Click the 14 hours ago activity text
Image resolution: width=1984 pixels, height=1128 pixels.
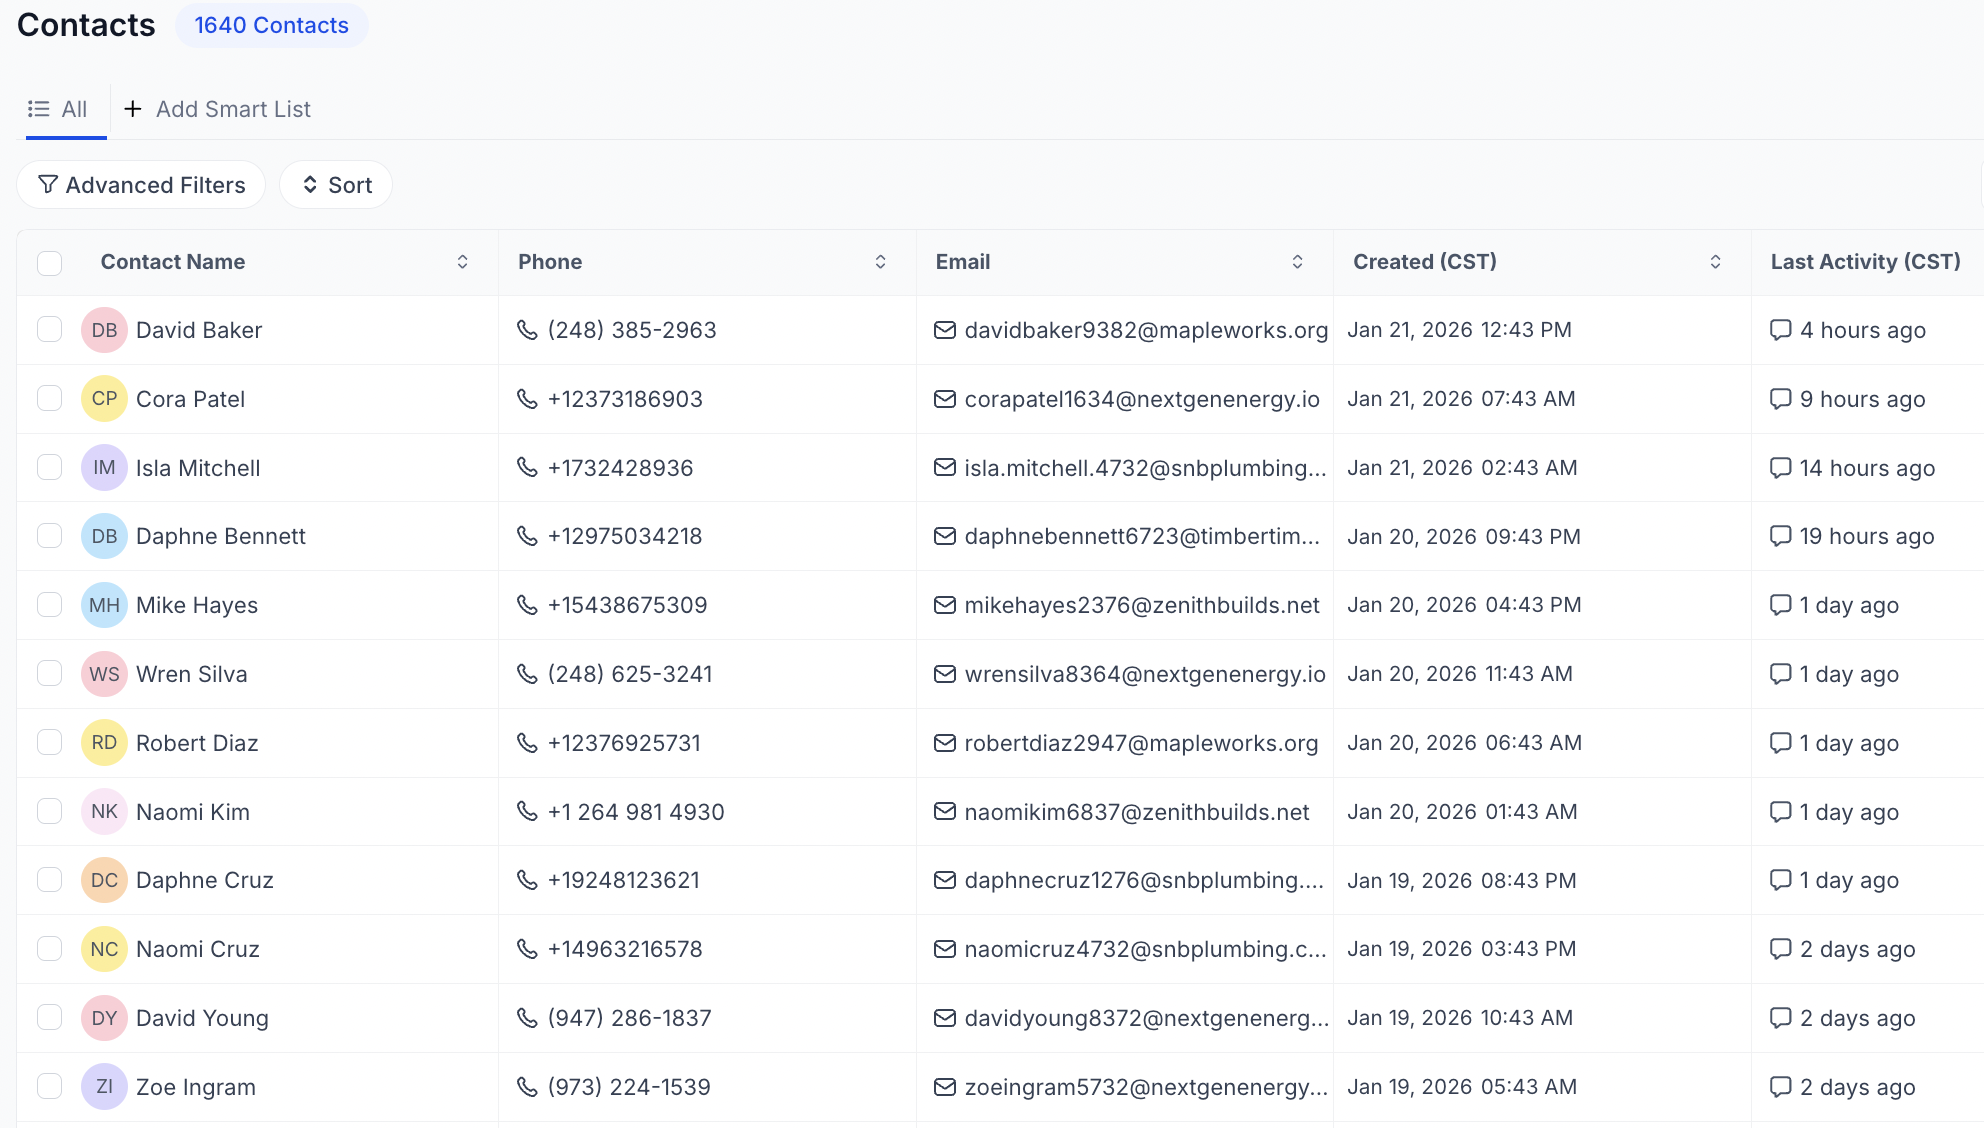pos(1868,468)
